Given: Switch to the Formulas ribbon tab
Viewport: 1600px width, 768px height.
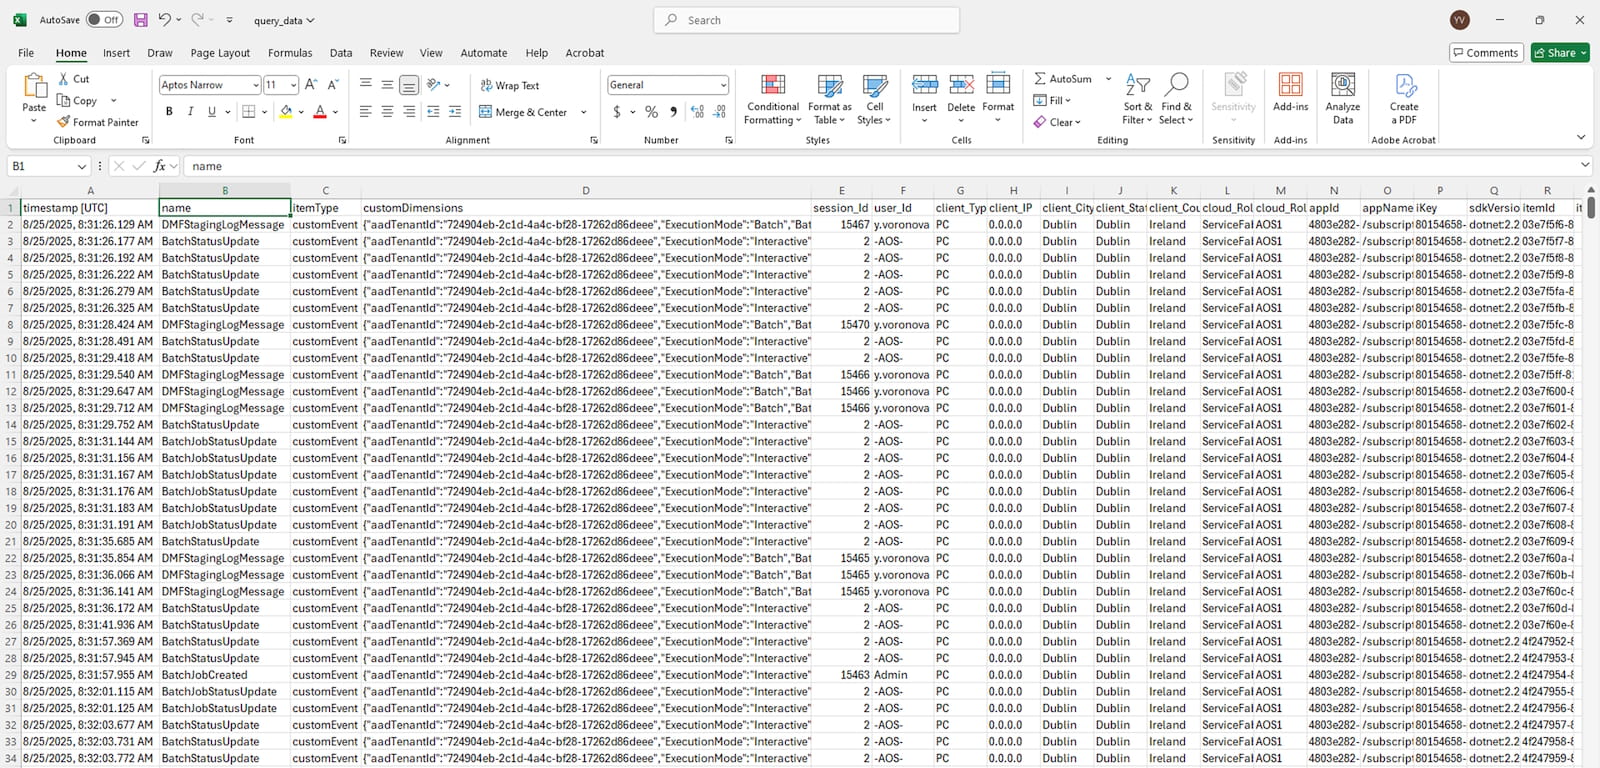Looking at the screenshot, I should 290,53.
